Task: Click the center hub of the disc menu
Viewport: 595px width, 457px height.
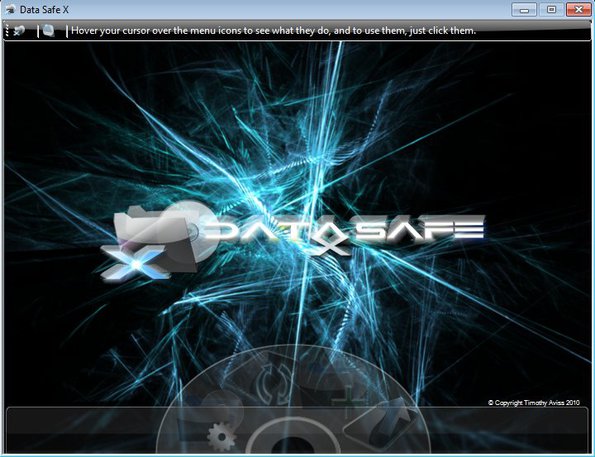Action: [x=293, y=440]
